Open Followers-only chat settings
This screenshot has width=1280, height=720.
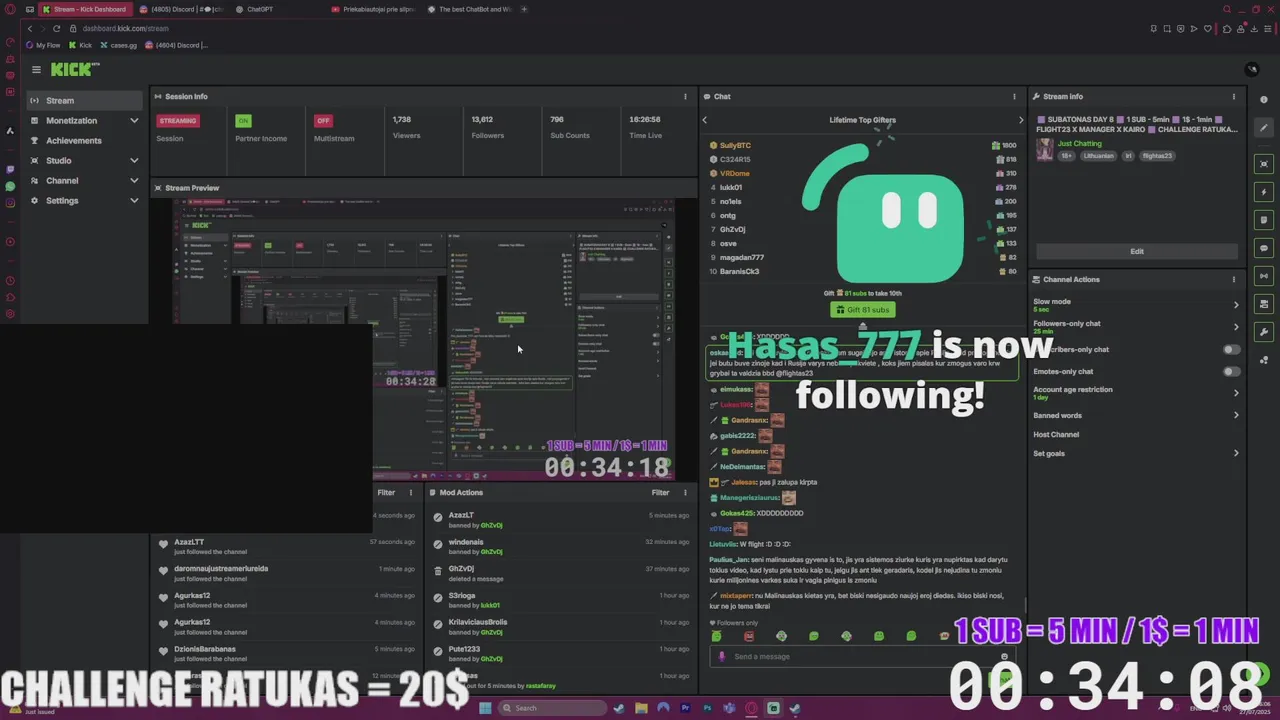tap(1136, 327)
